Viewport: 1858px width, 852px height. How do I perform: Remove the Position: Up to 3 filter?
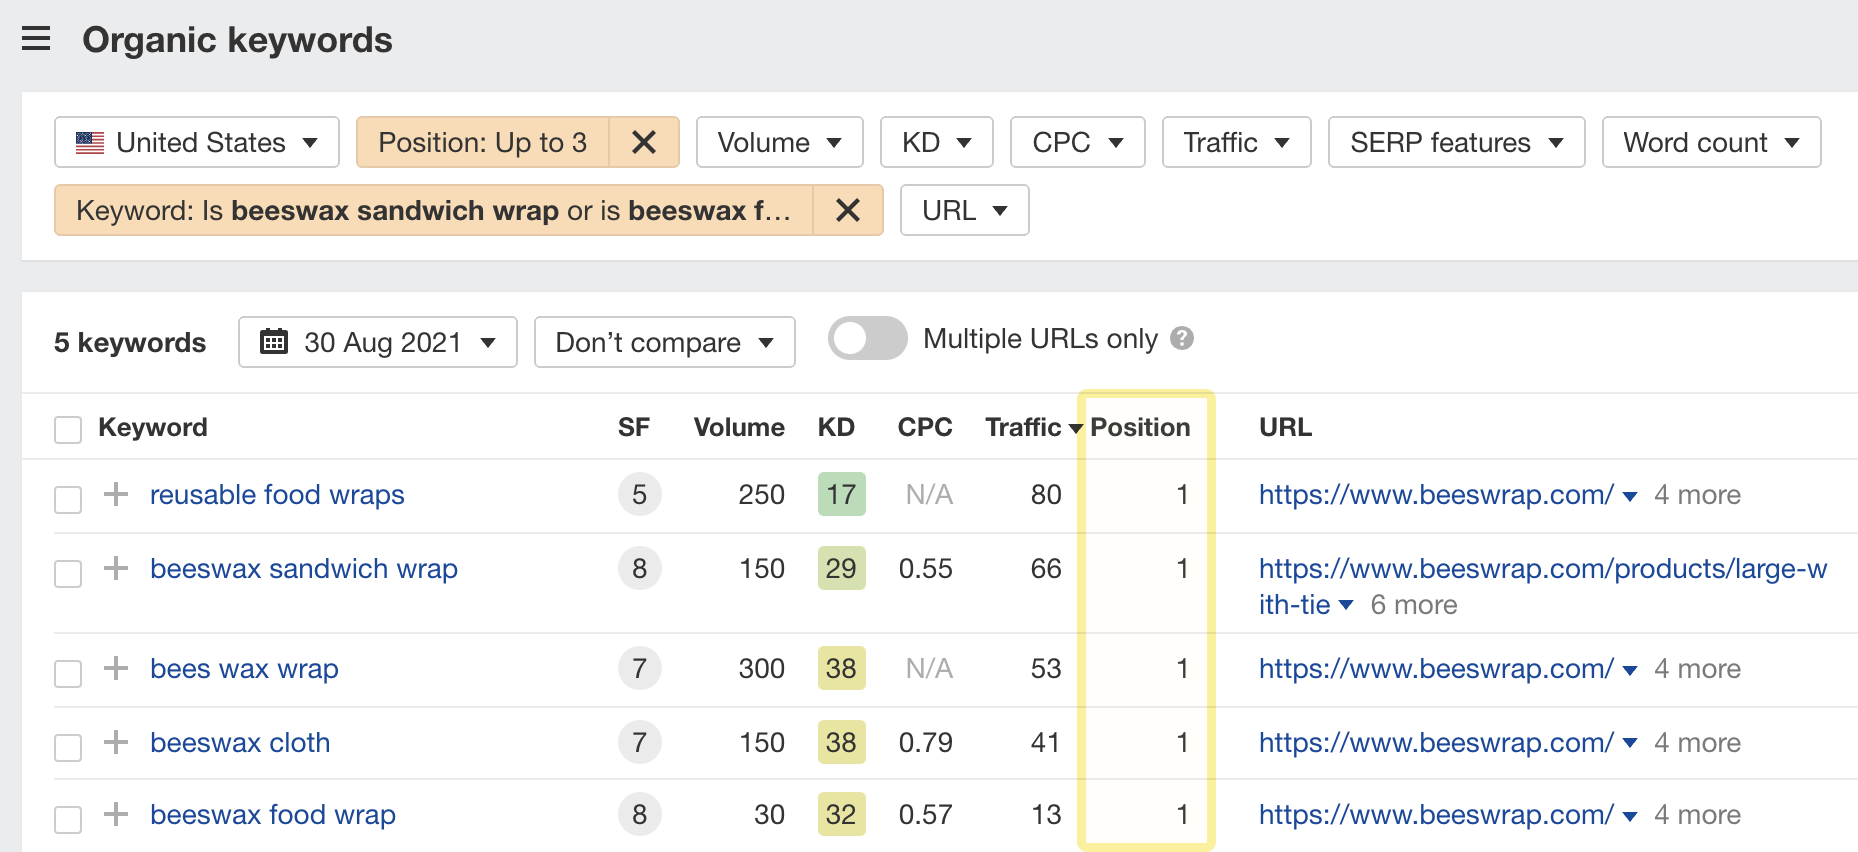(644, 143)
